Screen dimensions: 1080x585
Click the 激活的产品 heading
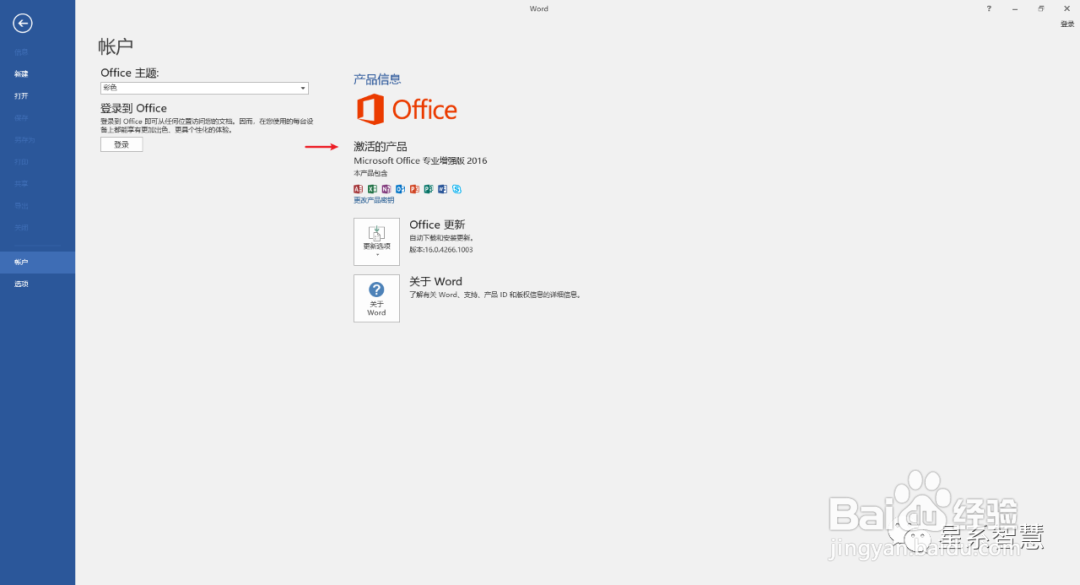[380, 146]
